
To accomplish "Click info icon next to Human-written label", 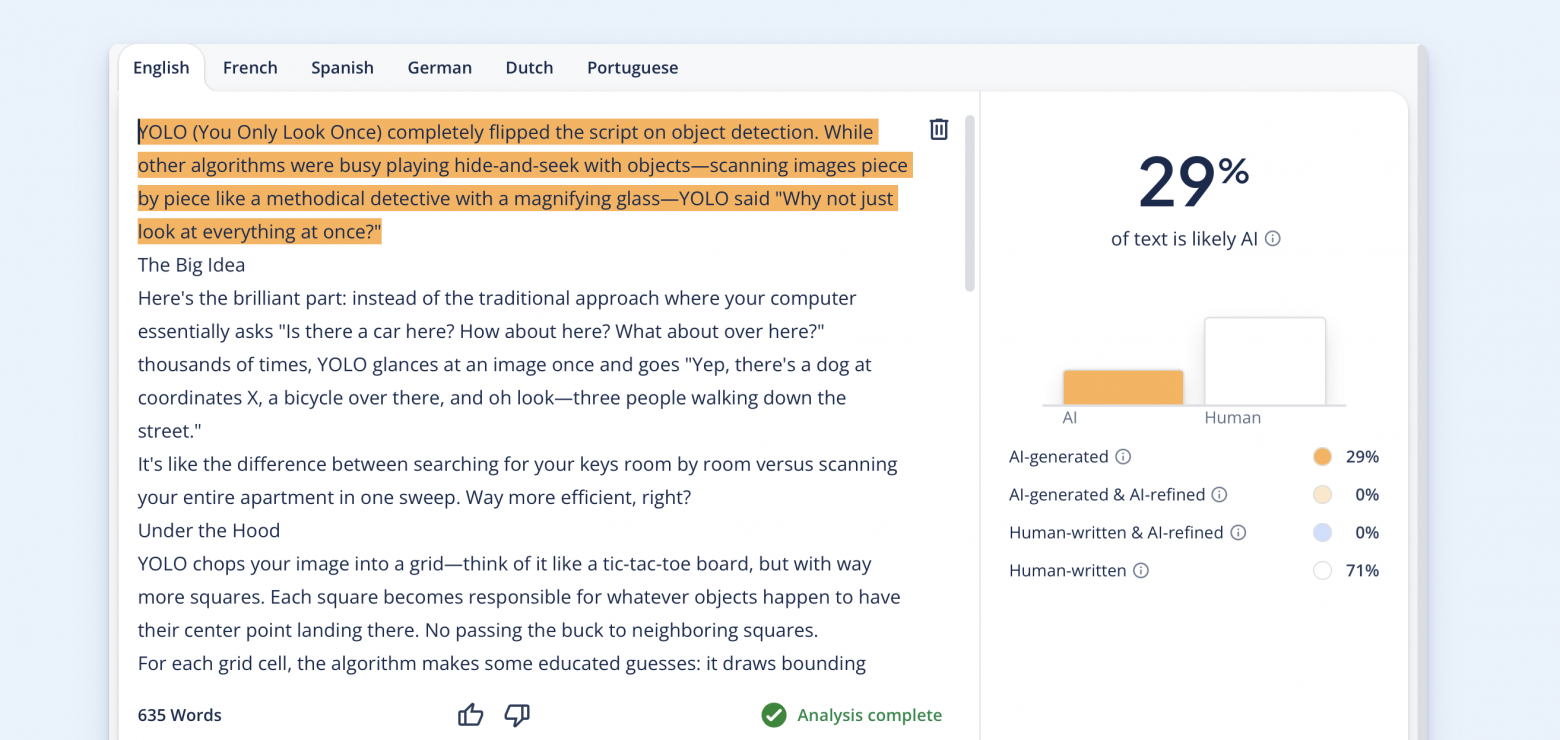I will 1141,571.
